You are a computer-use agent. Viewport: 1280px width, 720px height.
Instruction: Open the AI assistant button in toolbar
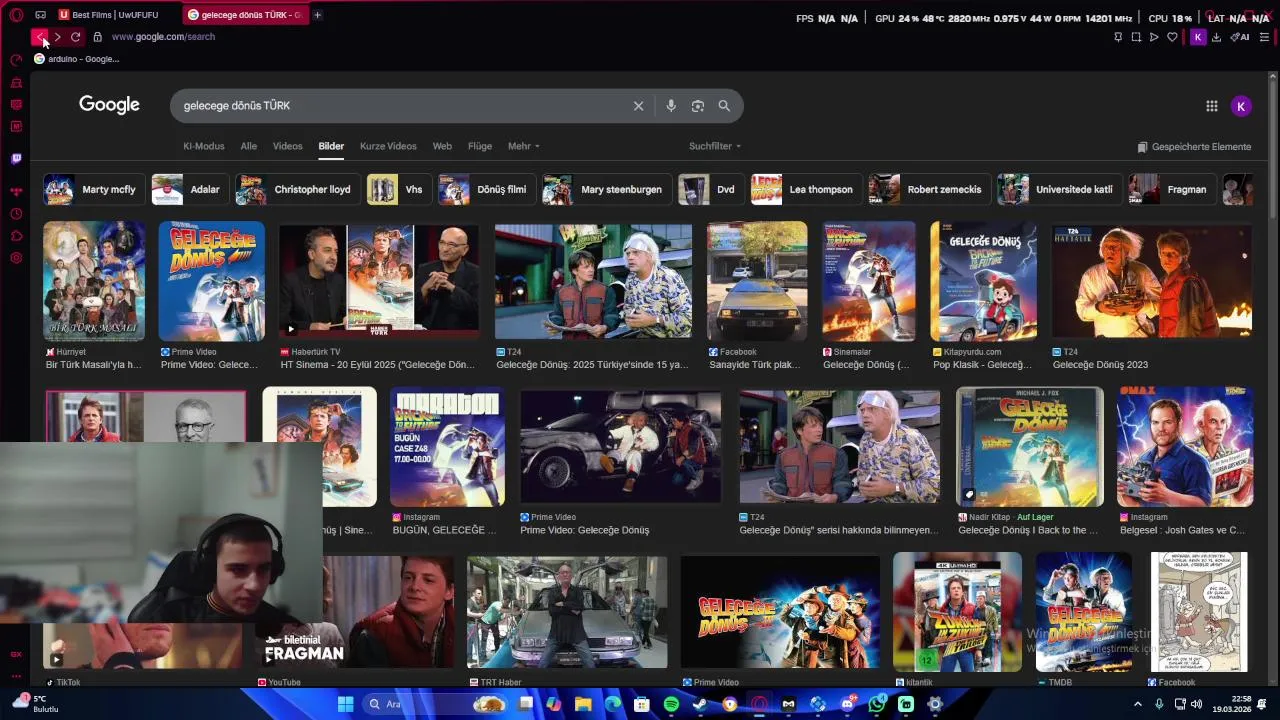click(1240, 37)
